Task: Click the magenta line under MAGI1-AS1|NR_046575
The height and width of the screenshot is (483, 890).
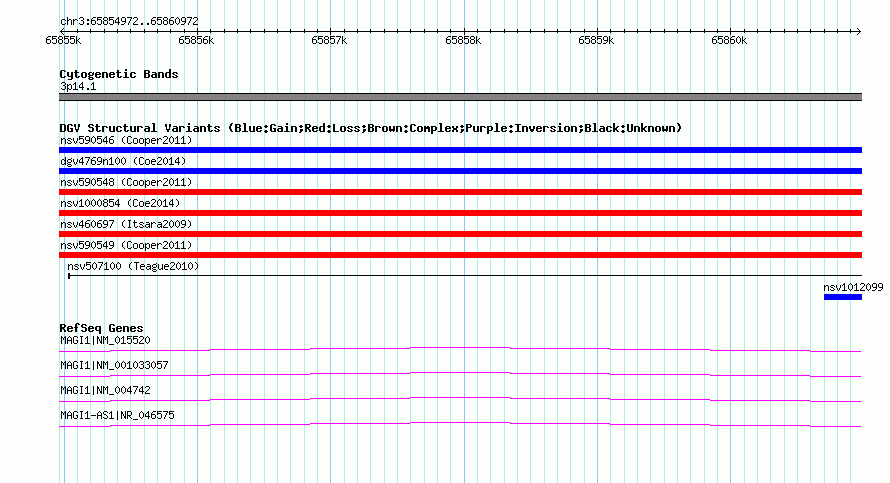Action: click(460, 425)
